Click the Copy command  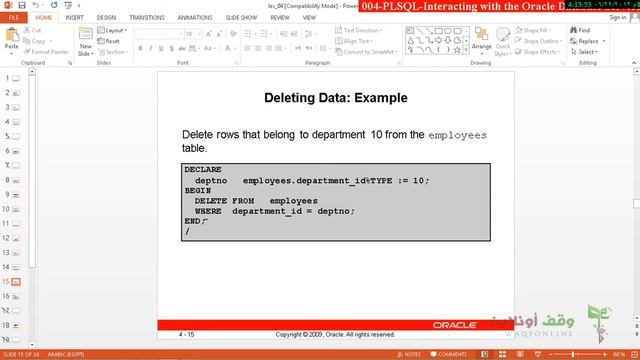35,41
